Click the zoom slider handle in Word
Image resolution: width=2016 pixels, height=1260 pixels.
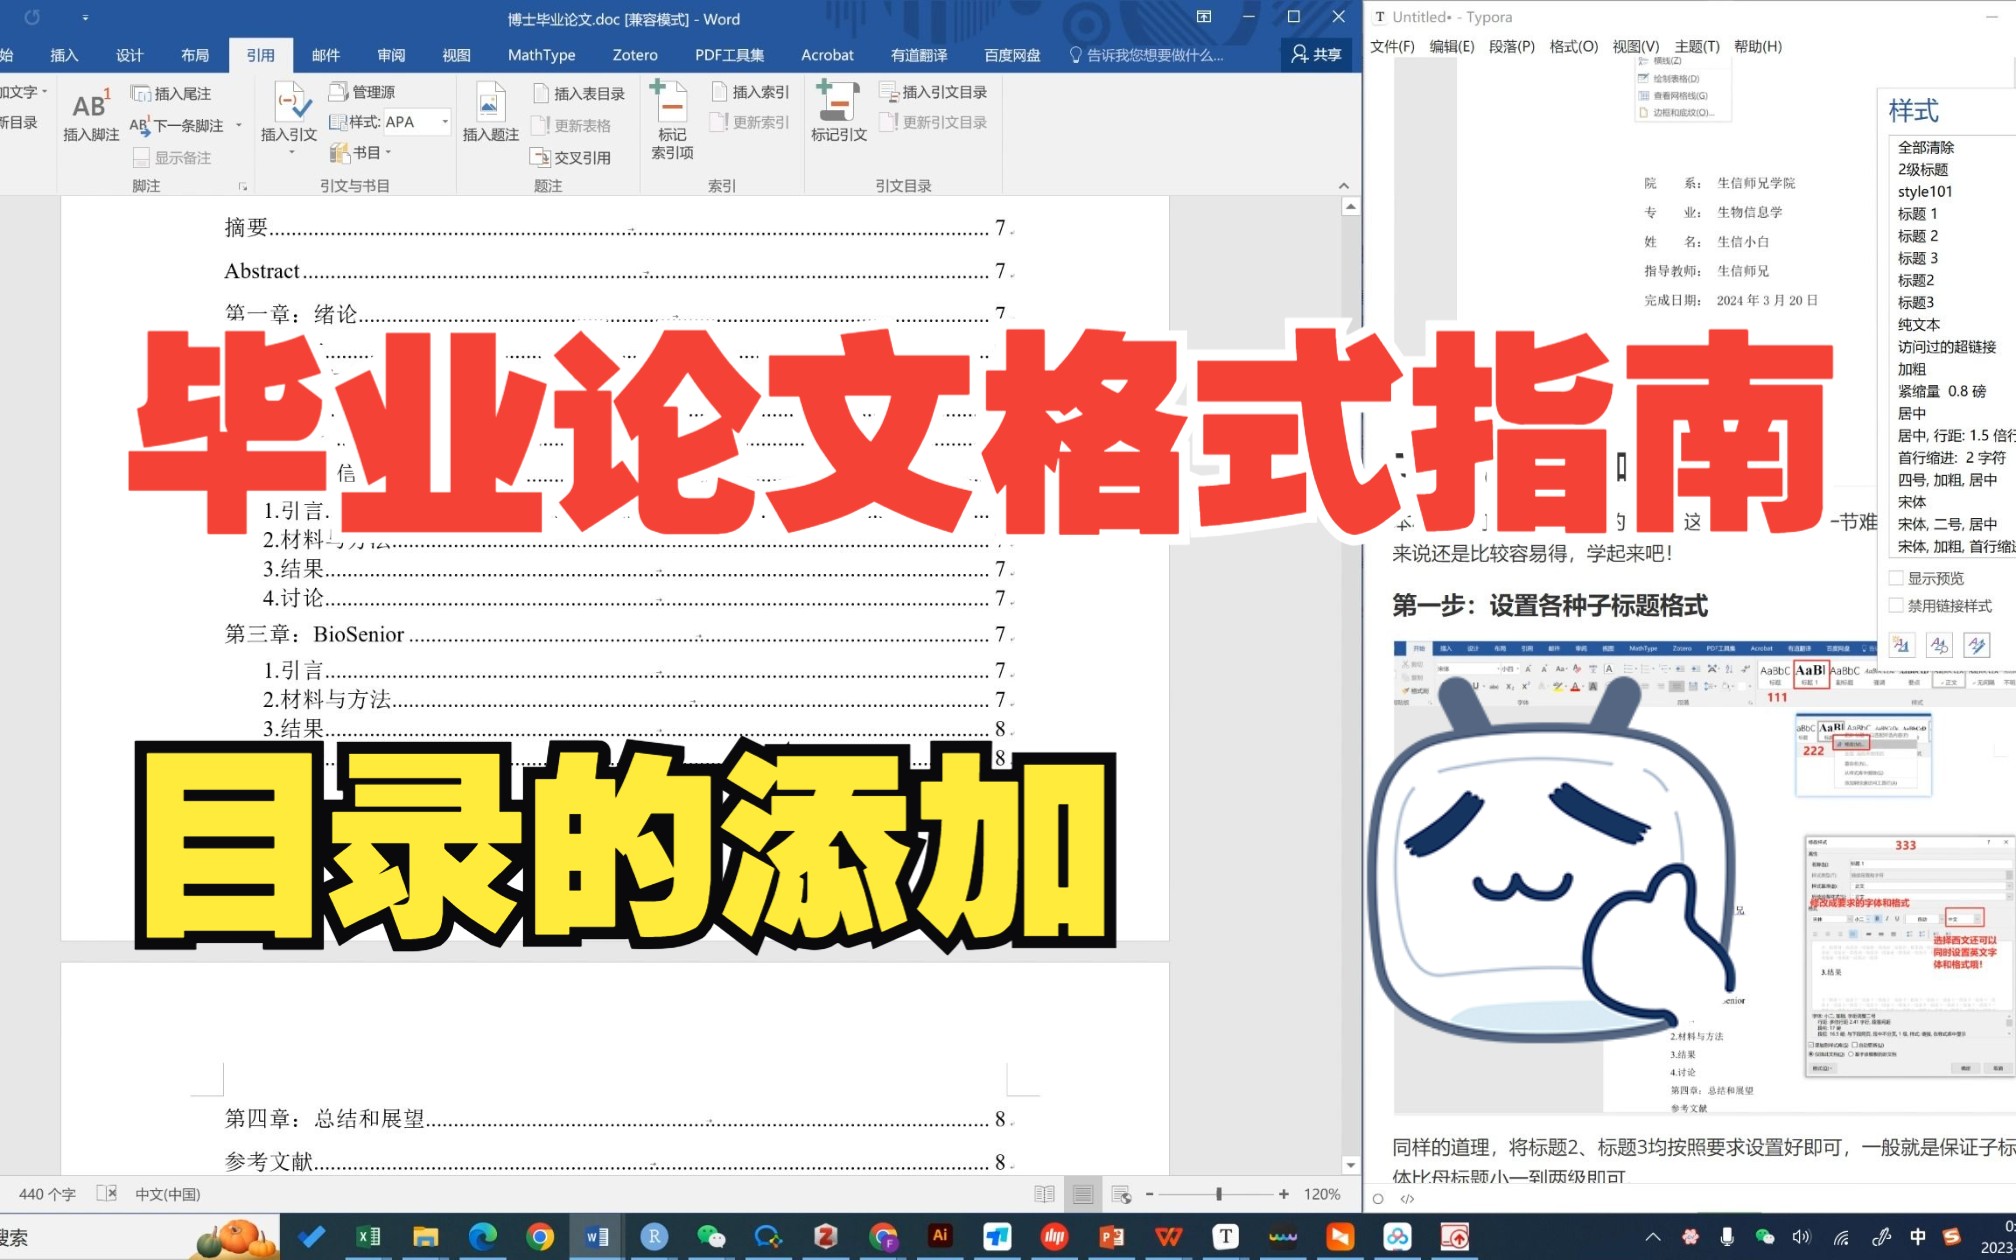(x=1218, y=1194)
